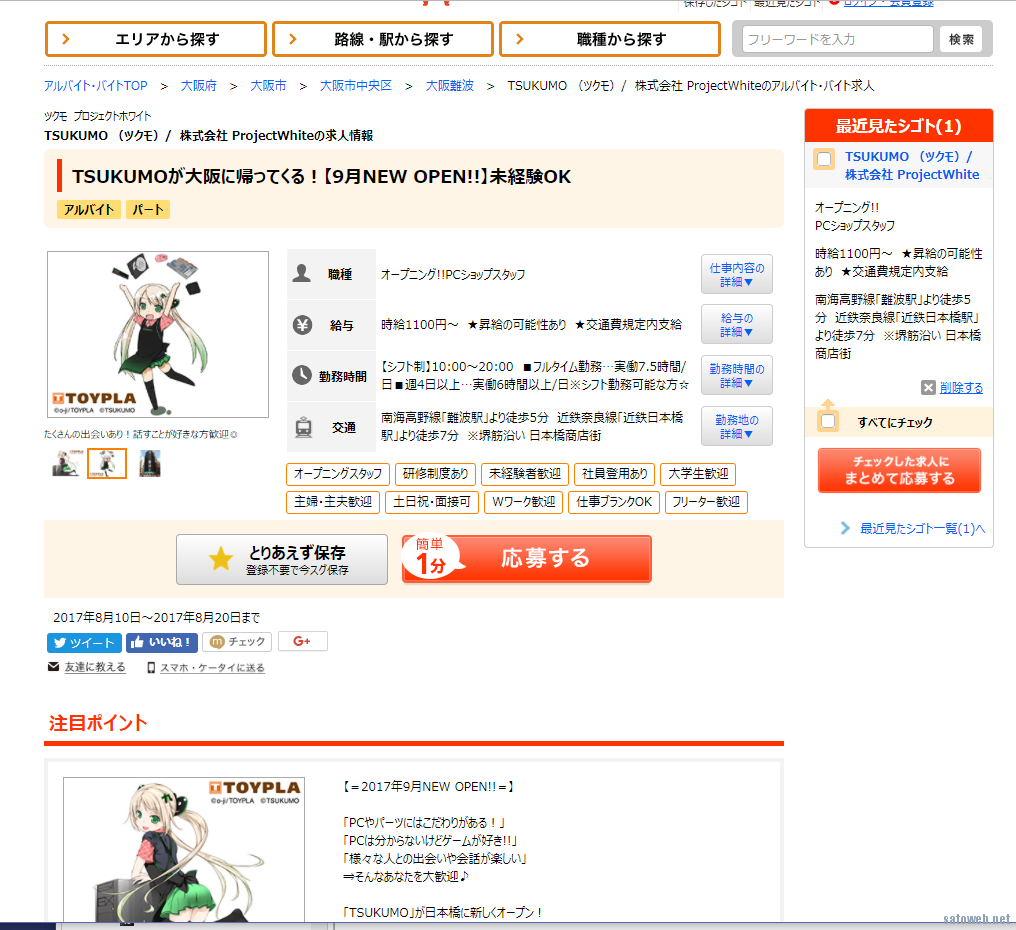The height and width of the screenshot is (930, 1016).
Task: Click the 仕事ブランクOK tag
Action: [614, 502]
